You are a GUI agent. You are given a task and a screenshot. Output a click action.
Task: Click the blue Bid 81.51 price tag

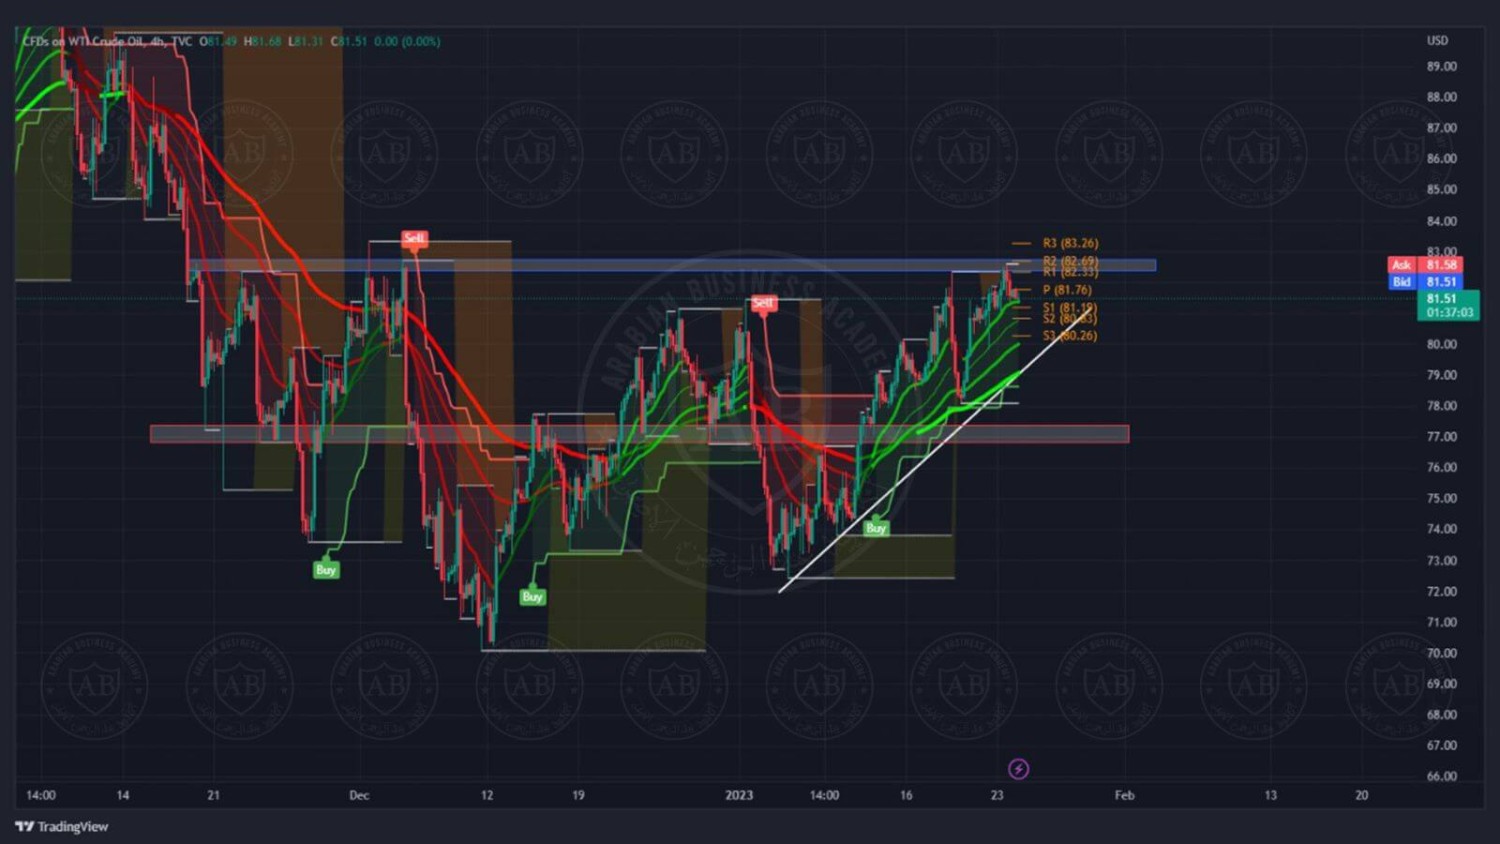click(x=1425, y=282)
